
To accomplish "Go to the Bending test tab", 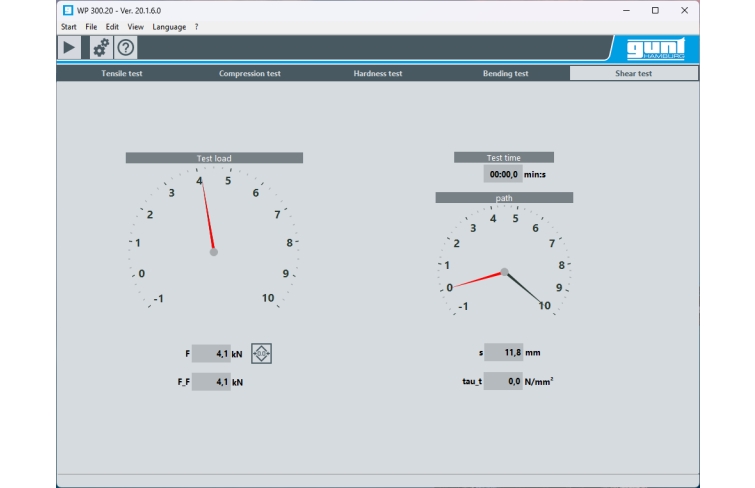I will 506,73.
